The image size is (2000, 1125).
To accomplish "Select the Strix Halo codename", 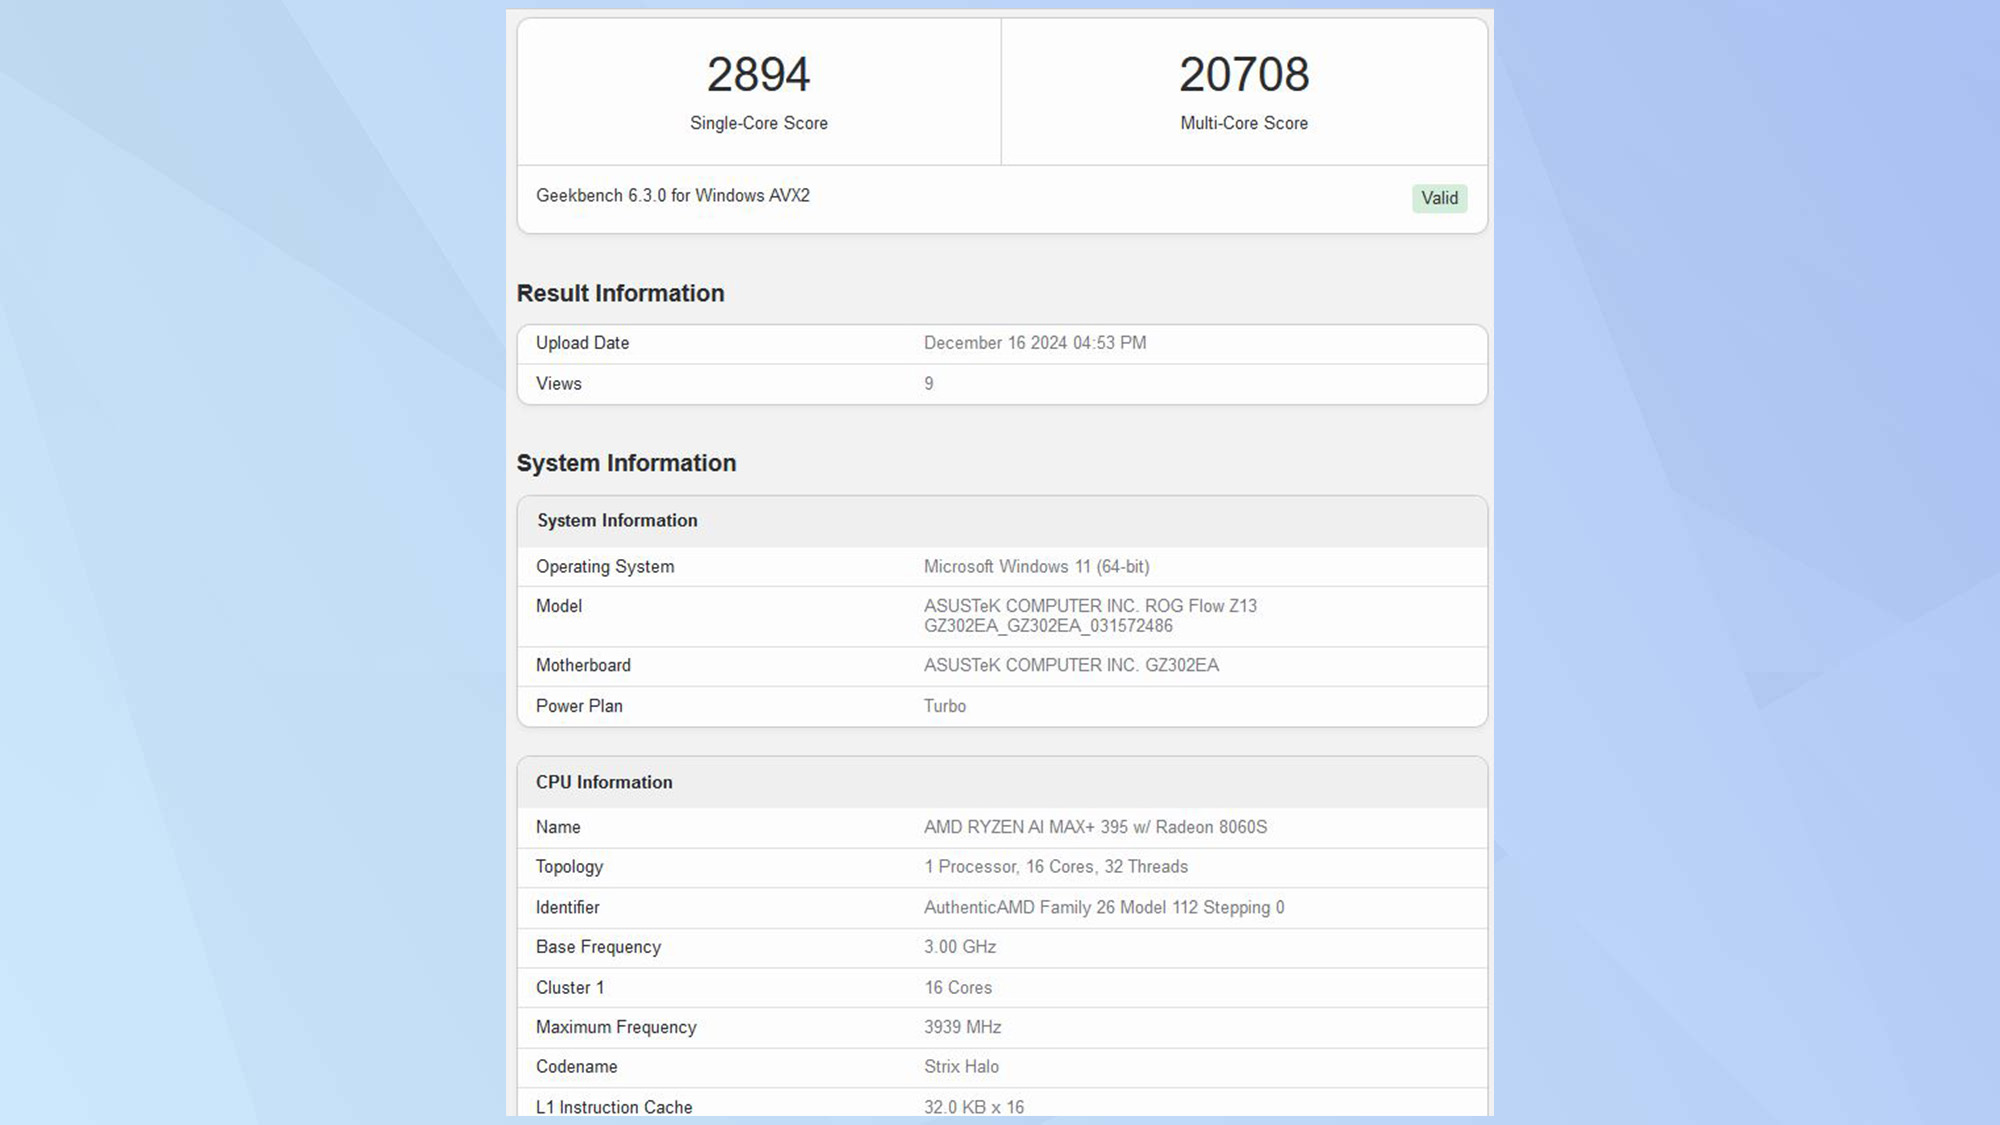I will (960, 1067).
